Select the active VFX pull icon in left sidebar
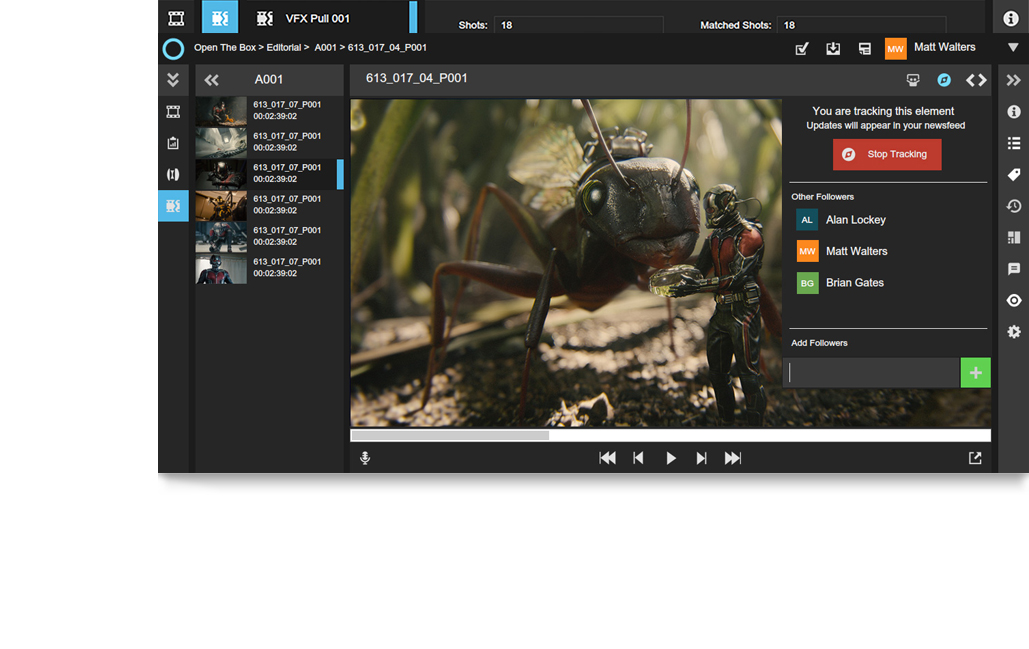The image size is (1029, 649). pyautogui.click(x=173, y=206)
